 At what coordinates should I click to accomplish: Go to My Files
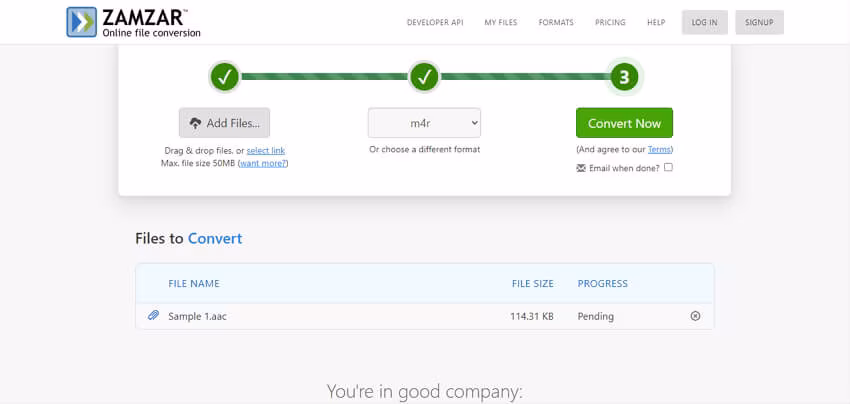500,22
